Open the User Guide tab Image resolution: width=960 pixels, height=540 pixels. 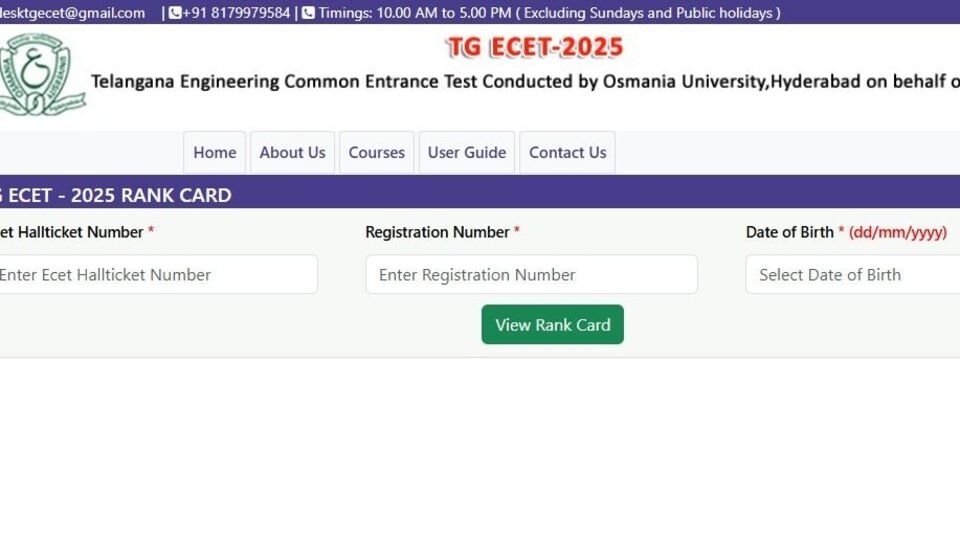(467, 152)
